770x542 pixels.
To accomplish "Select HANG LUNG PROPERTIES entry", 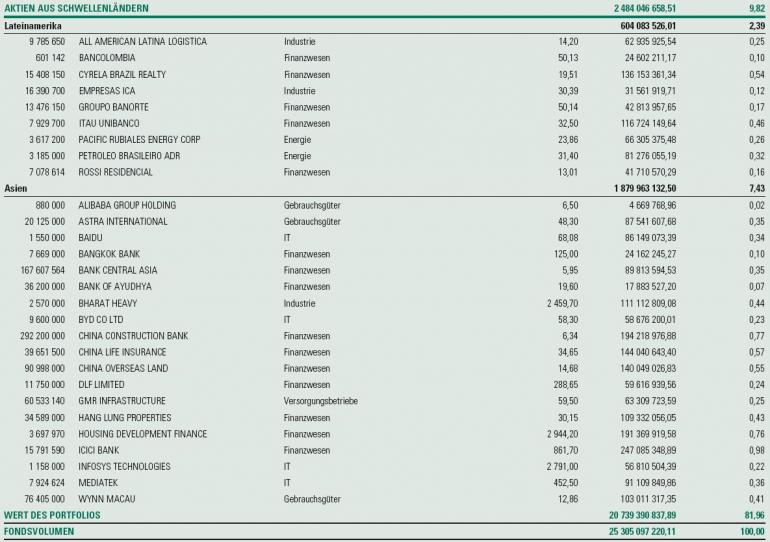I will point(125,418).
